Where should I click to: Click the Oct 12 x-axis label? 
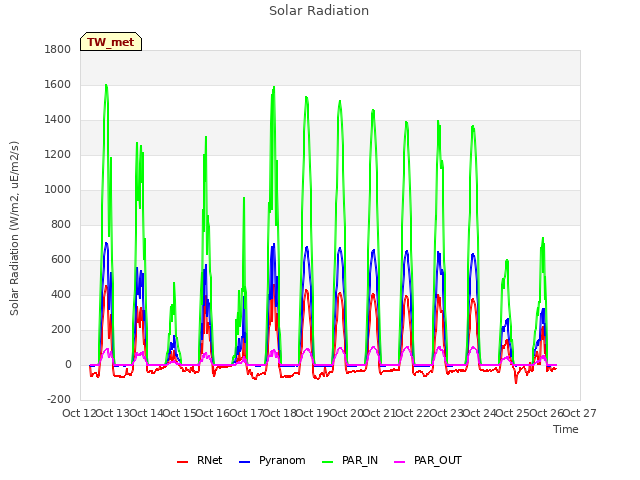(79, 413)
